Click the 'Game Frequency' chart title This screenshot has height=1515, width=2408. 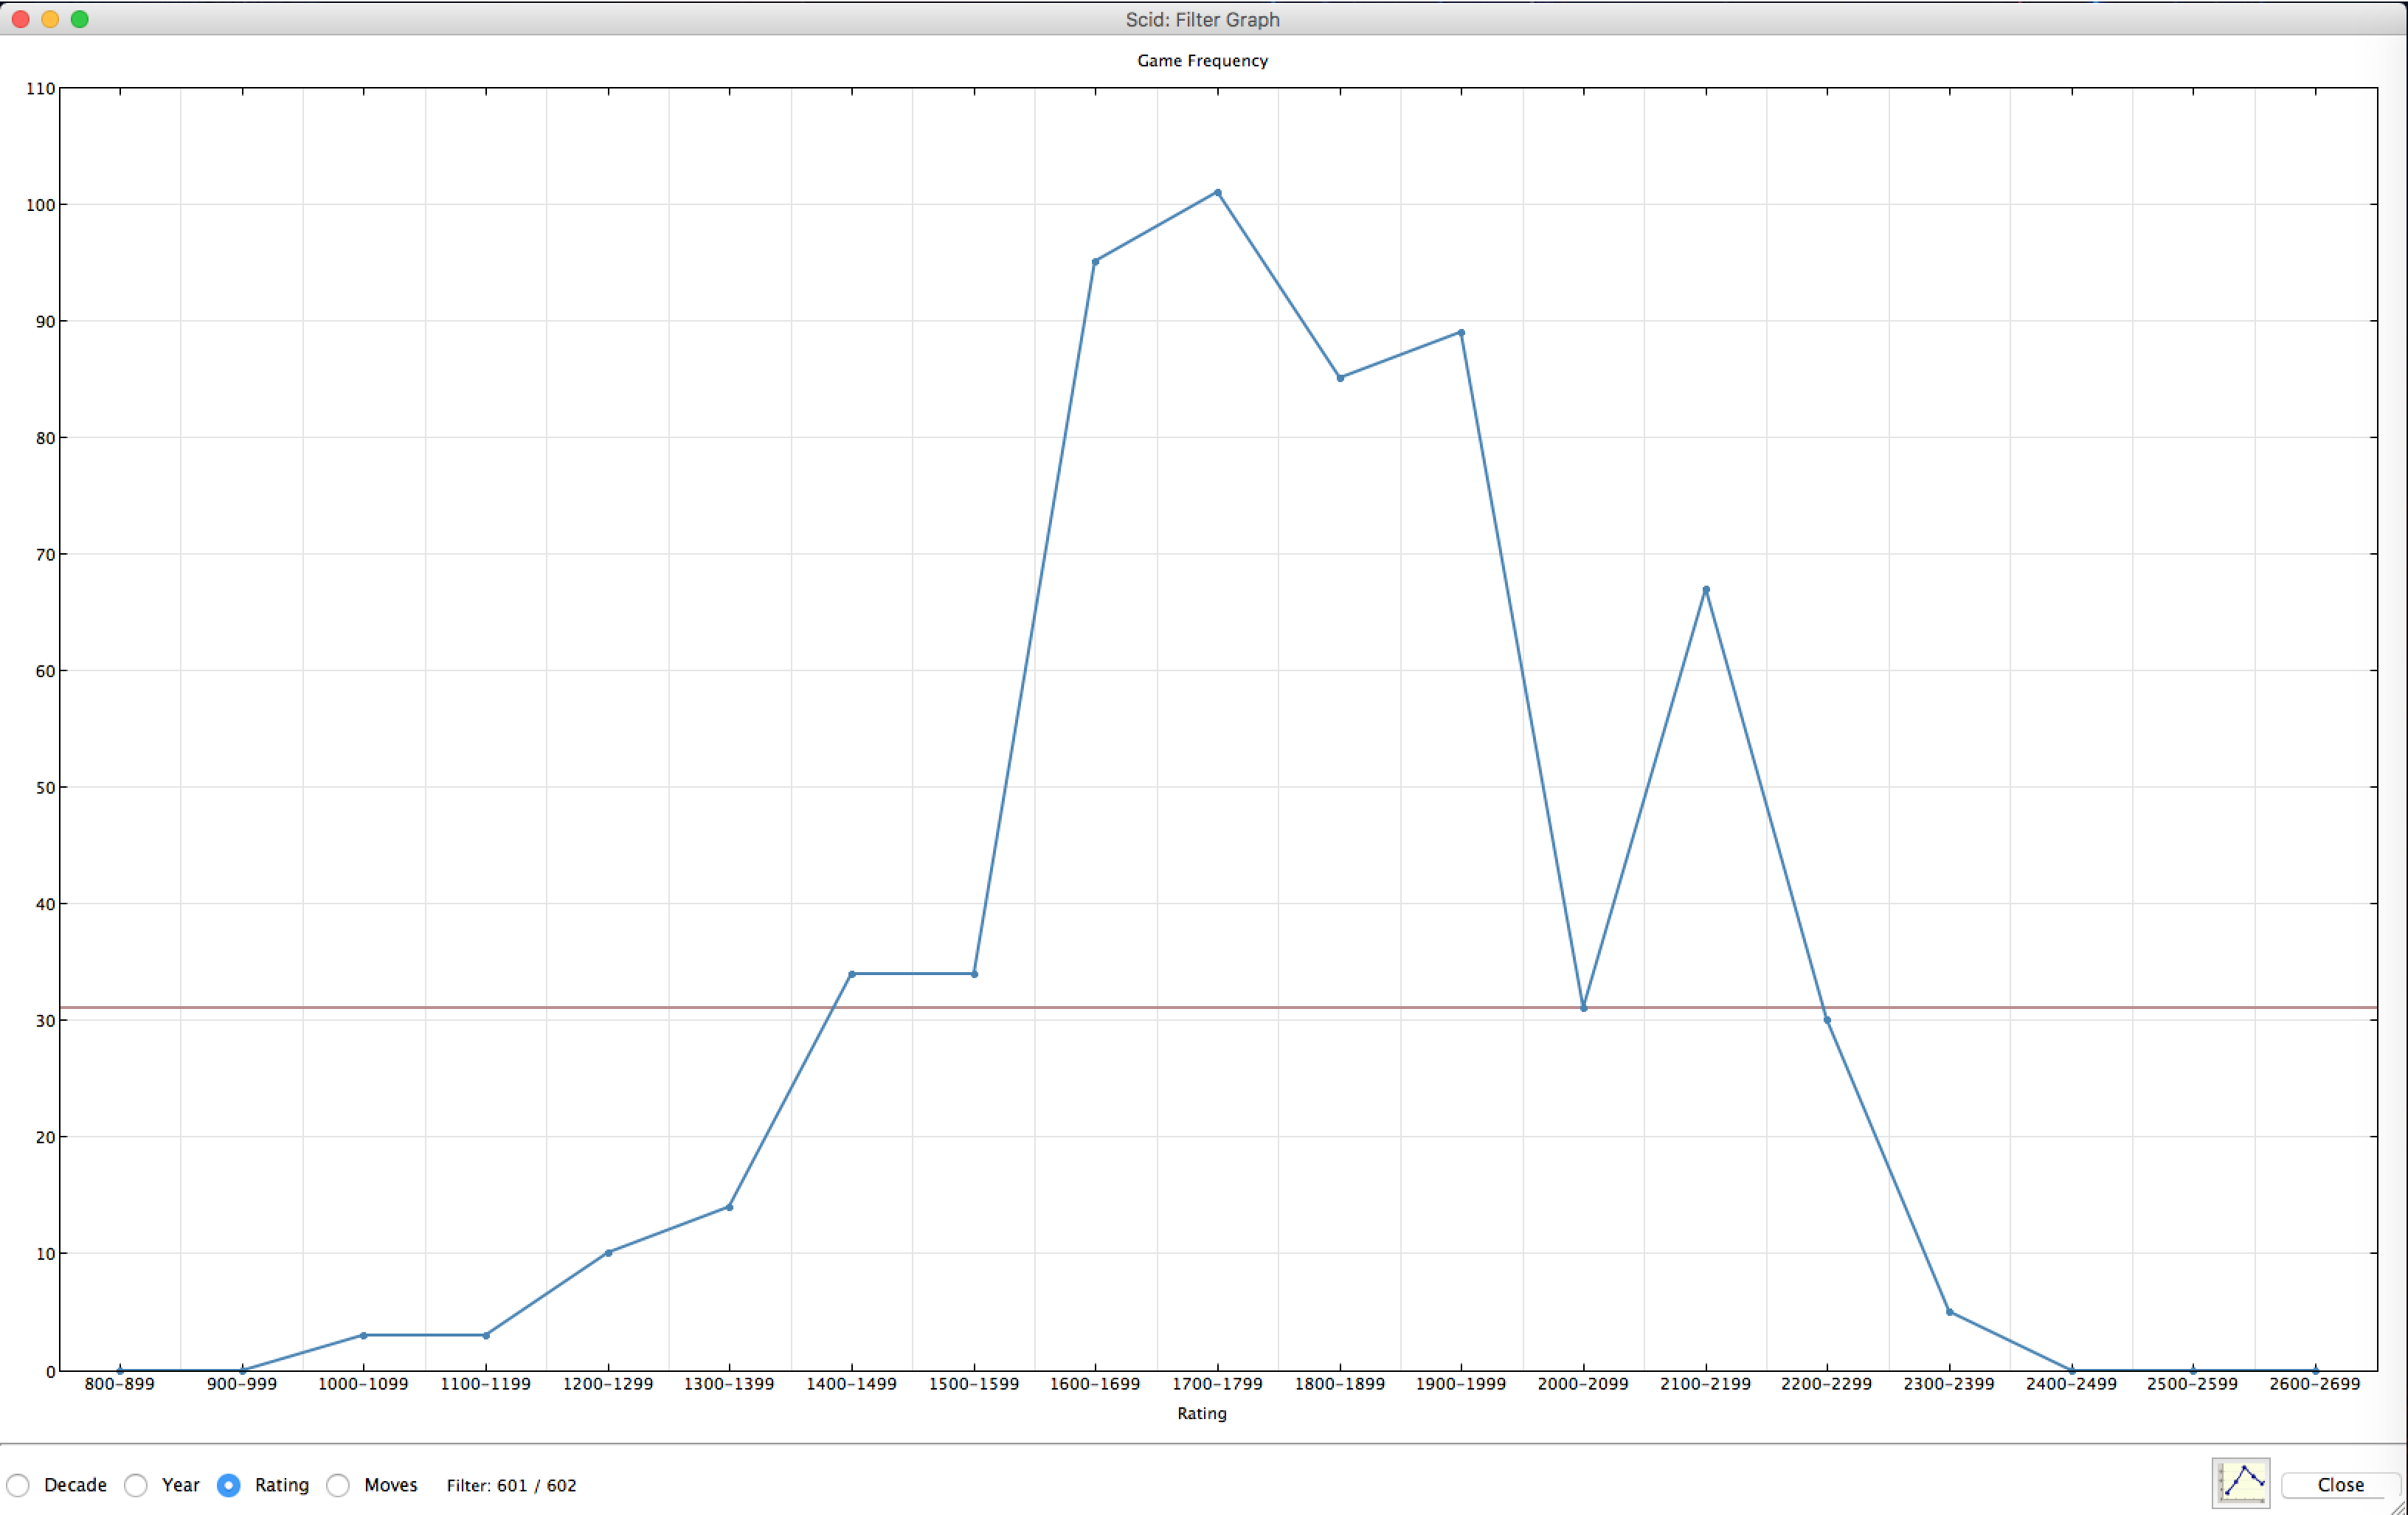click(x=1202, y=60)
